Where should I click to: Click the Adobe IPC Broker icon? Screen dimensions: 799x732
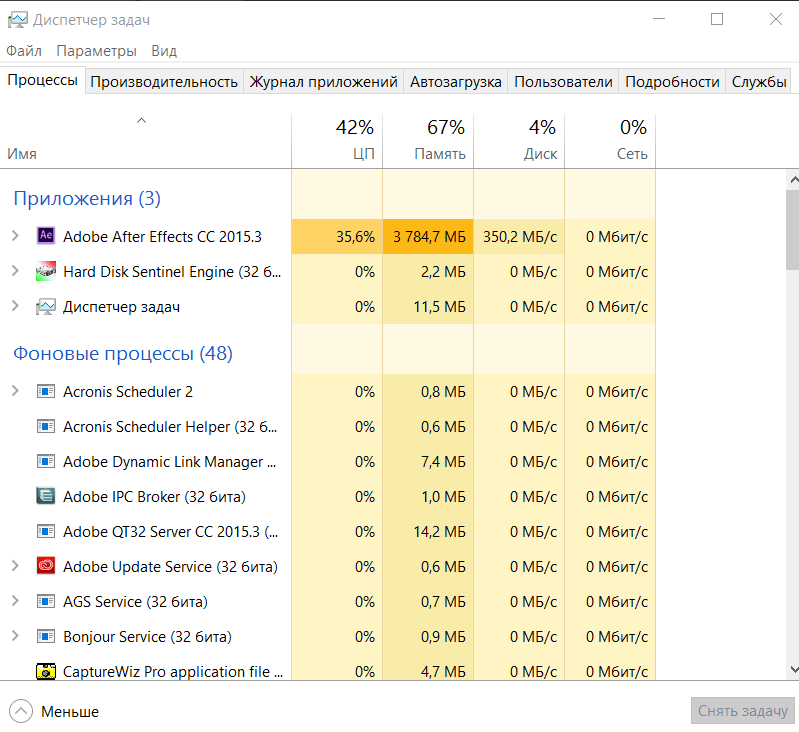(45, 496)
